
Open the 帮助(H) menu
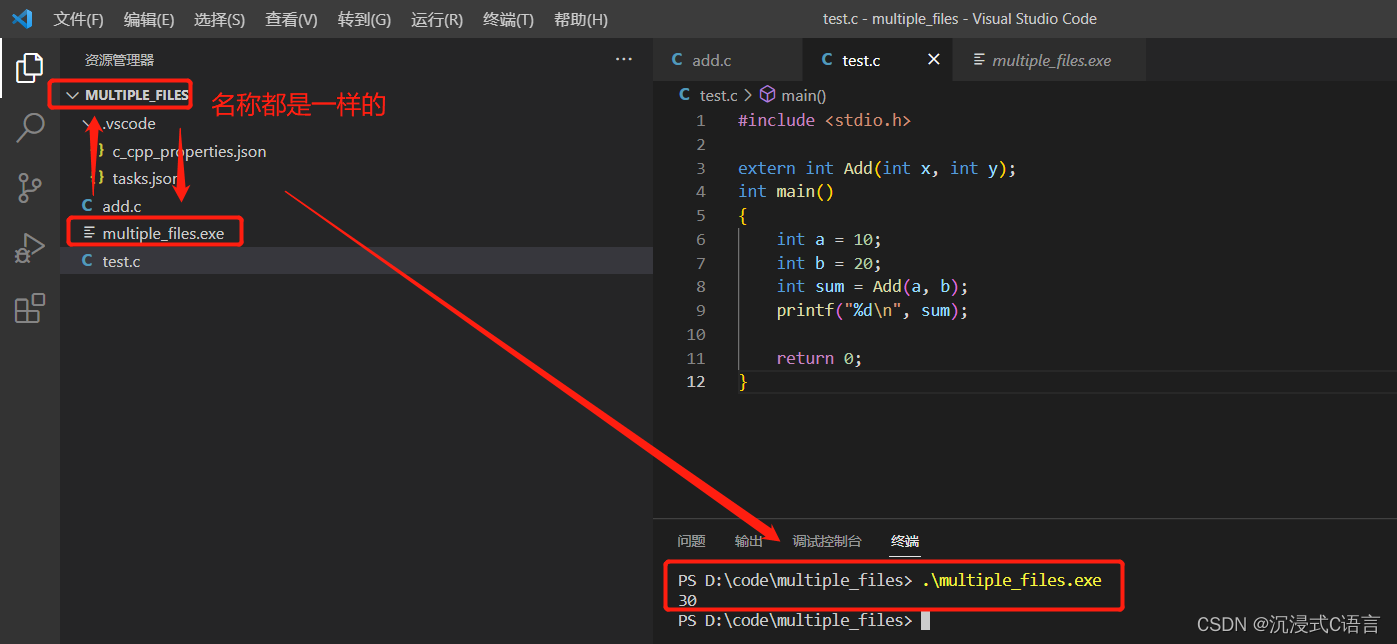click(581, 19)
